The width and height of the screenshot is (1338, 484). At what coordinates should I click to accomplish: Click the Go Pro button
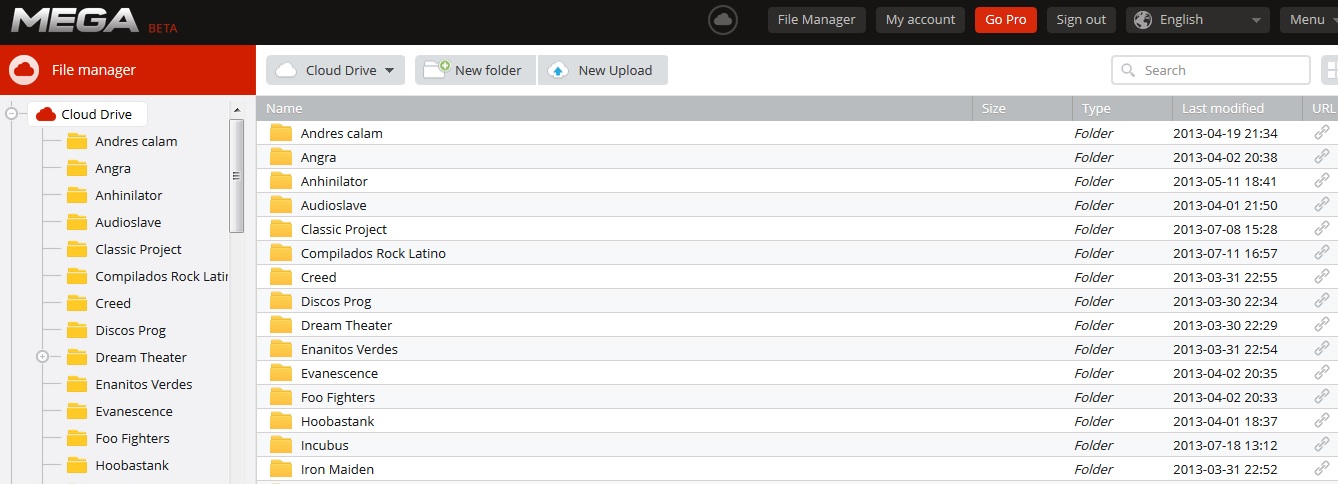(x=1006, y=20)
